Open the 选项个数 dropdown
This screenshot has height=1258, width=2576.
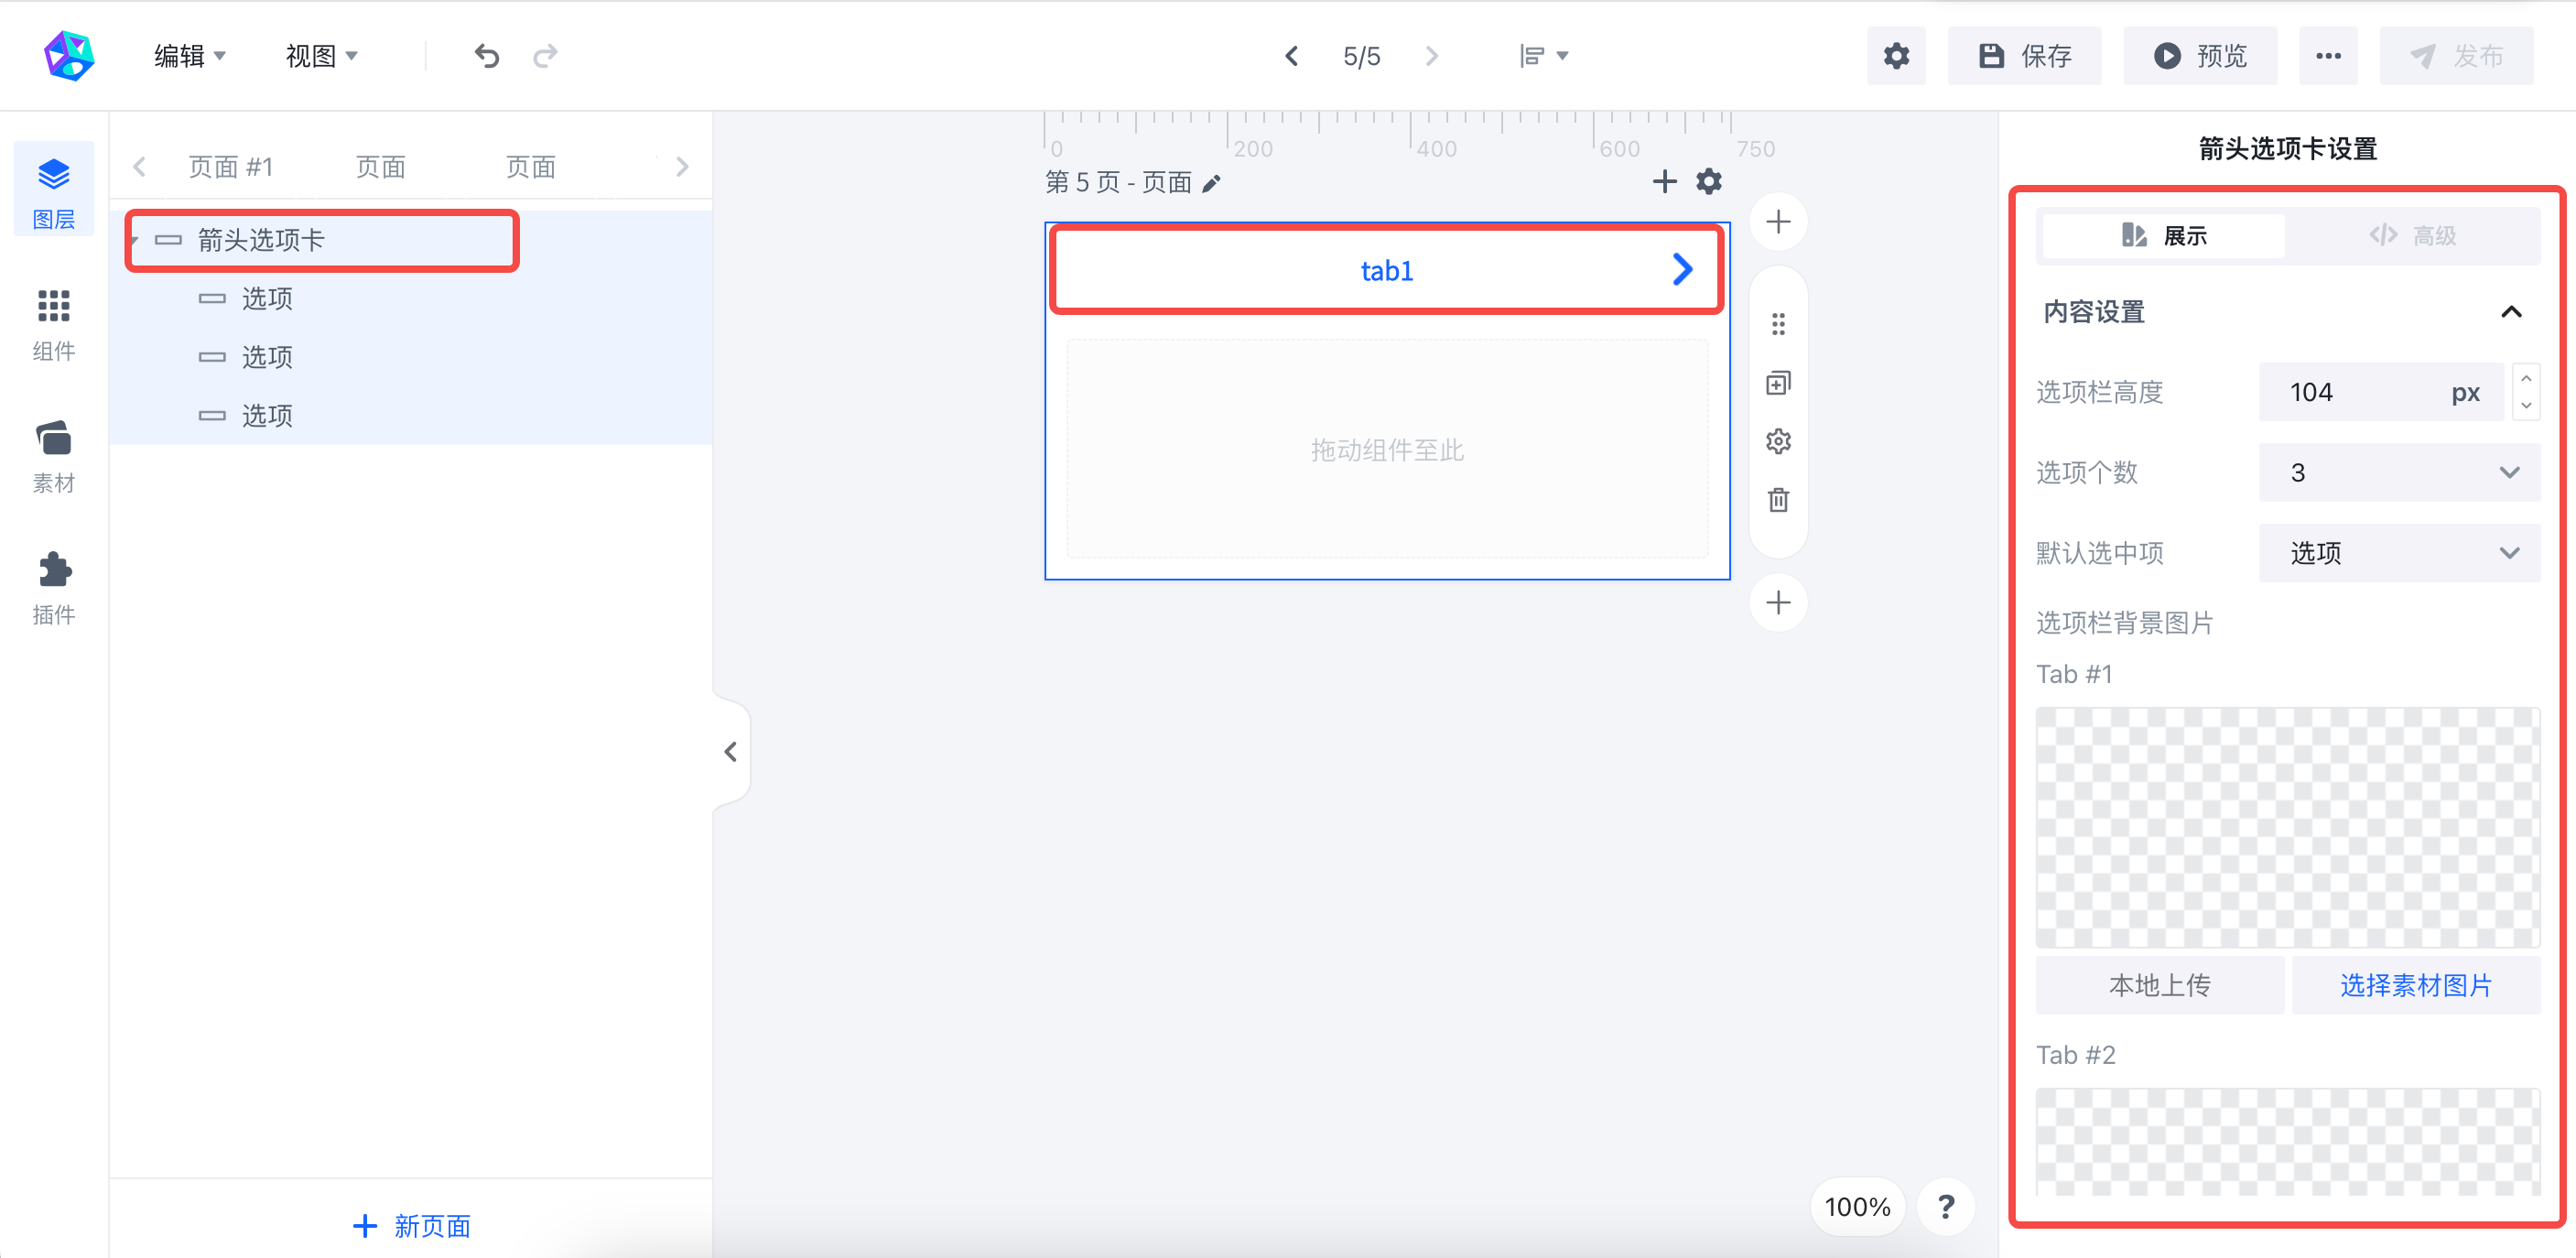2399,472
